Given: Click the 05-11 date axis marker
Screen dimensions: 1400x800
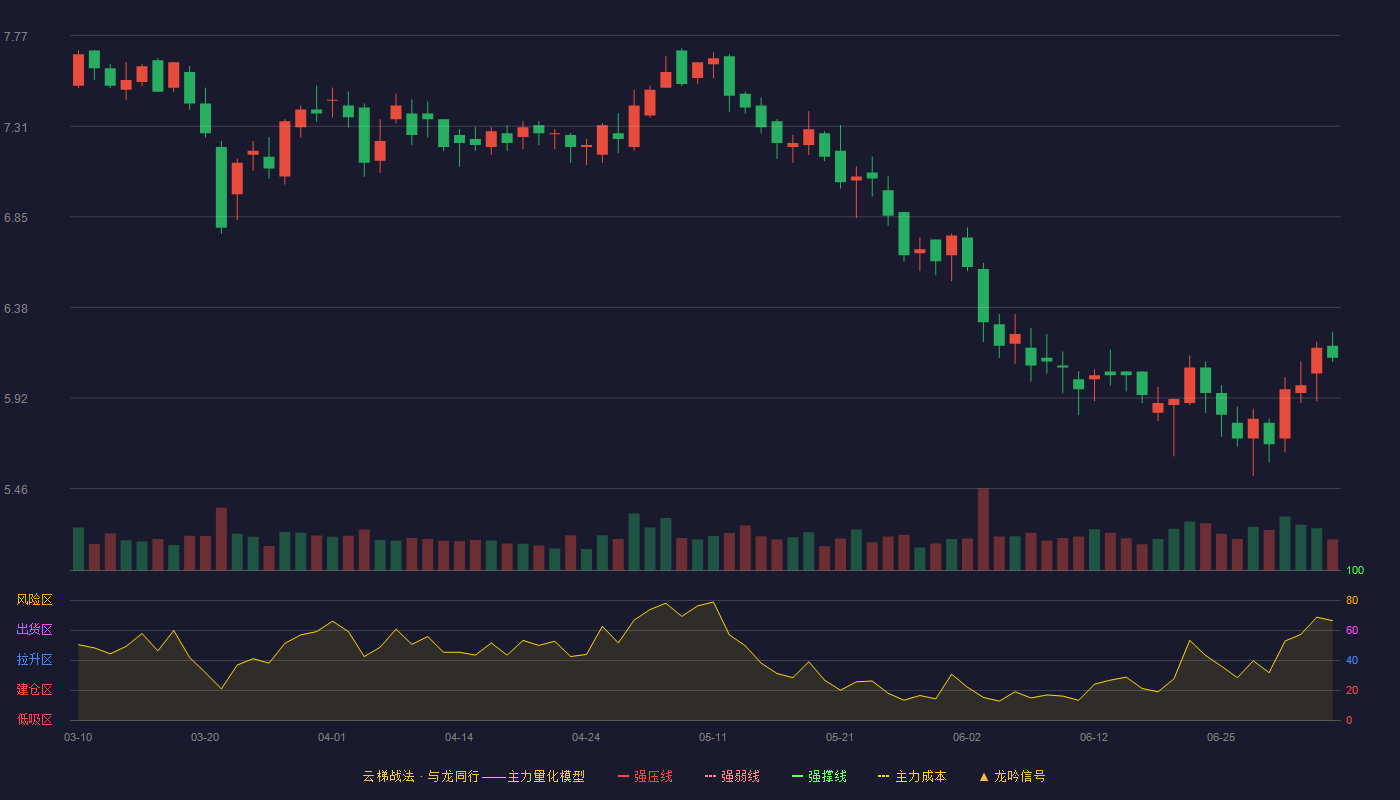Looking at the screenshot, I should point(713,737).
